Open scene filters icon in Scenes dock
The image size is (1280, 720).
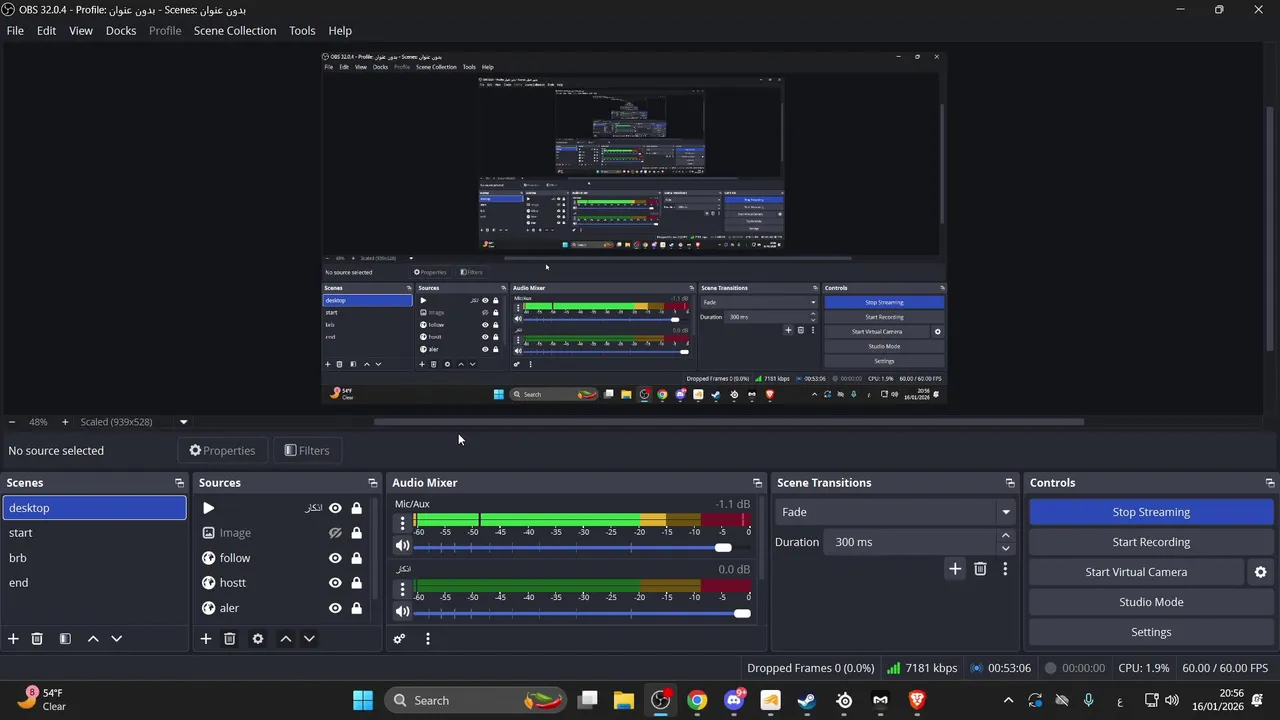tap(65, 639)
